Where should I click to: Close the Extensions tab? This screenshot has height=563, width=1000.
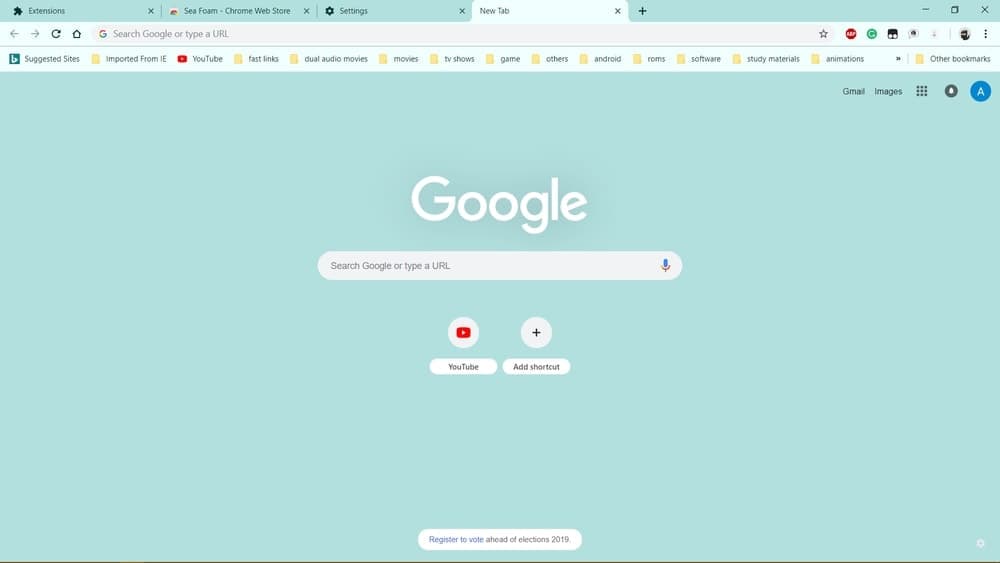pyautogui.click(x=151, y=11)
